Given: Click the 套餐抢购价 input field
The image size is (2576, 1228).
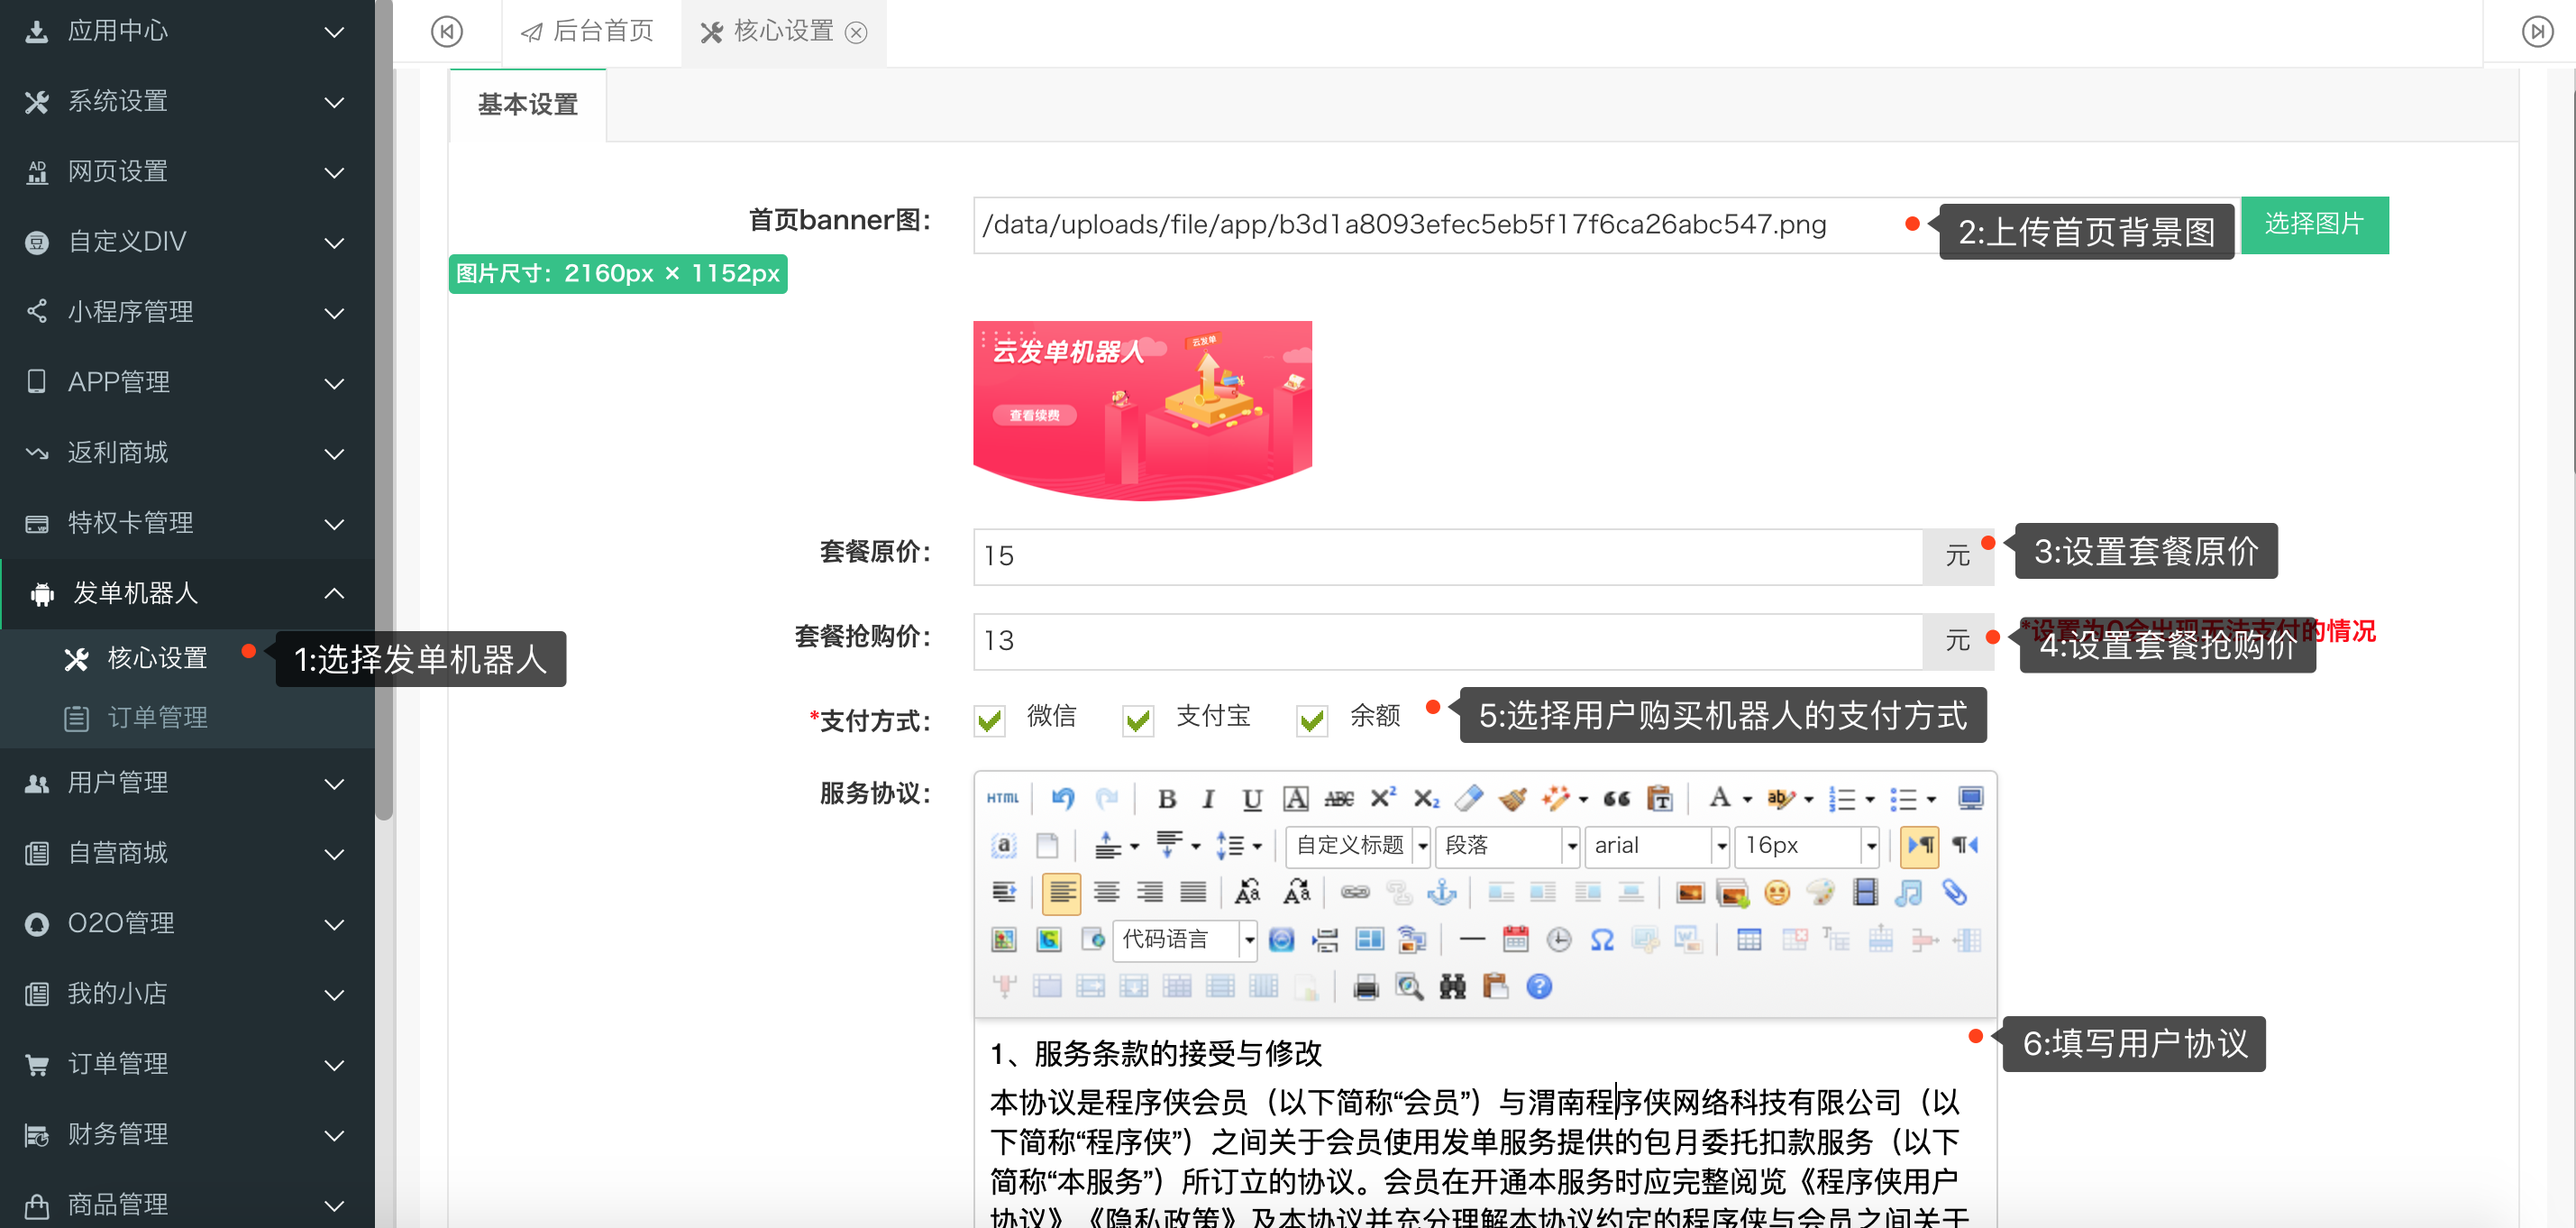Looking at the screenshot, I should pyautogui.click(x=1447, y=641).
